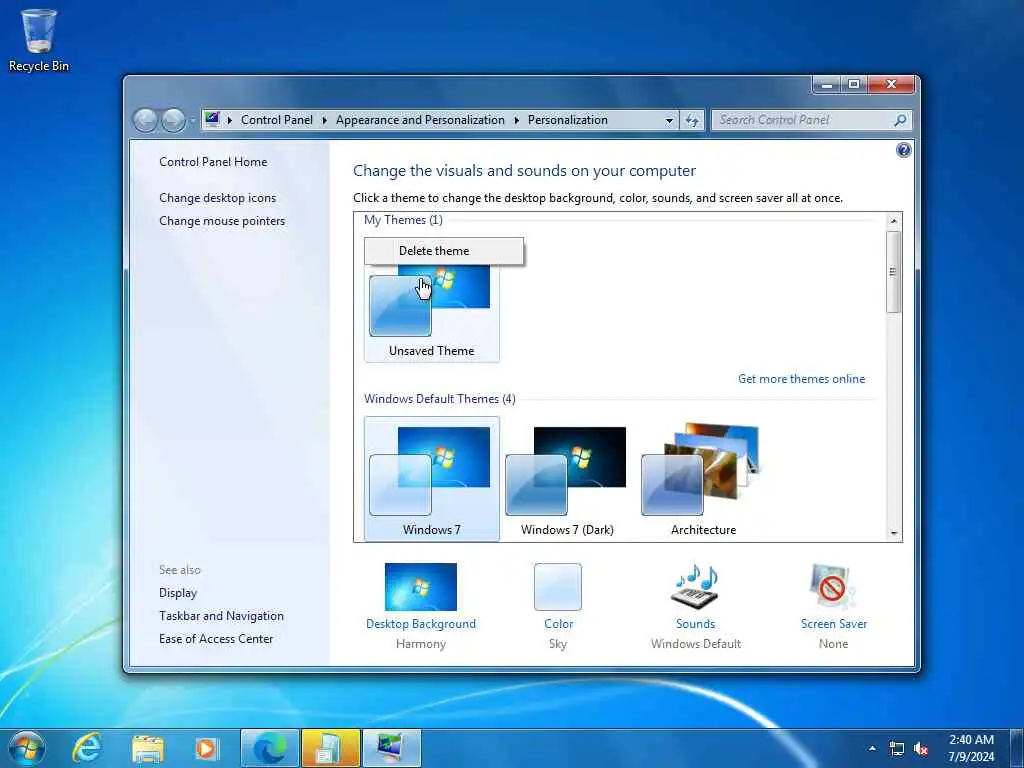Select the Unsaved Theme thumbnail
The height and width of the screenshot is (768, 1024).
(432, 313)
